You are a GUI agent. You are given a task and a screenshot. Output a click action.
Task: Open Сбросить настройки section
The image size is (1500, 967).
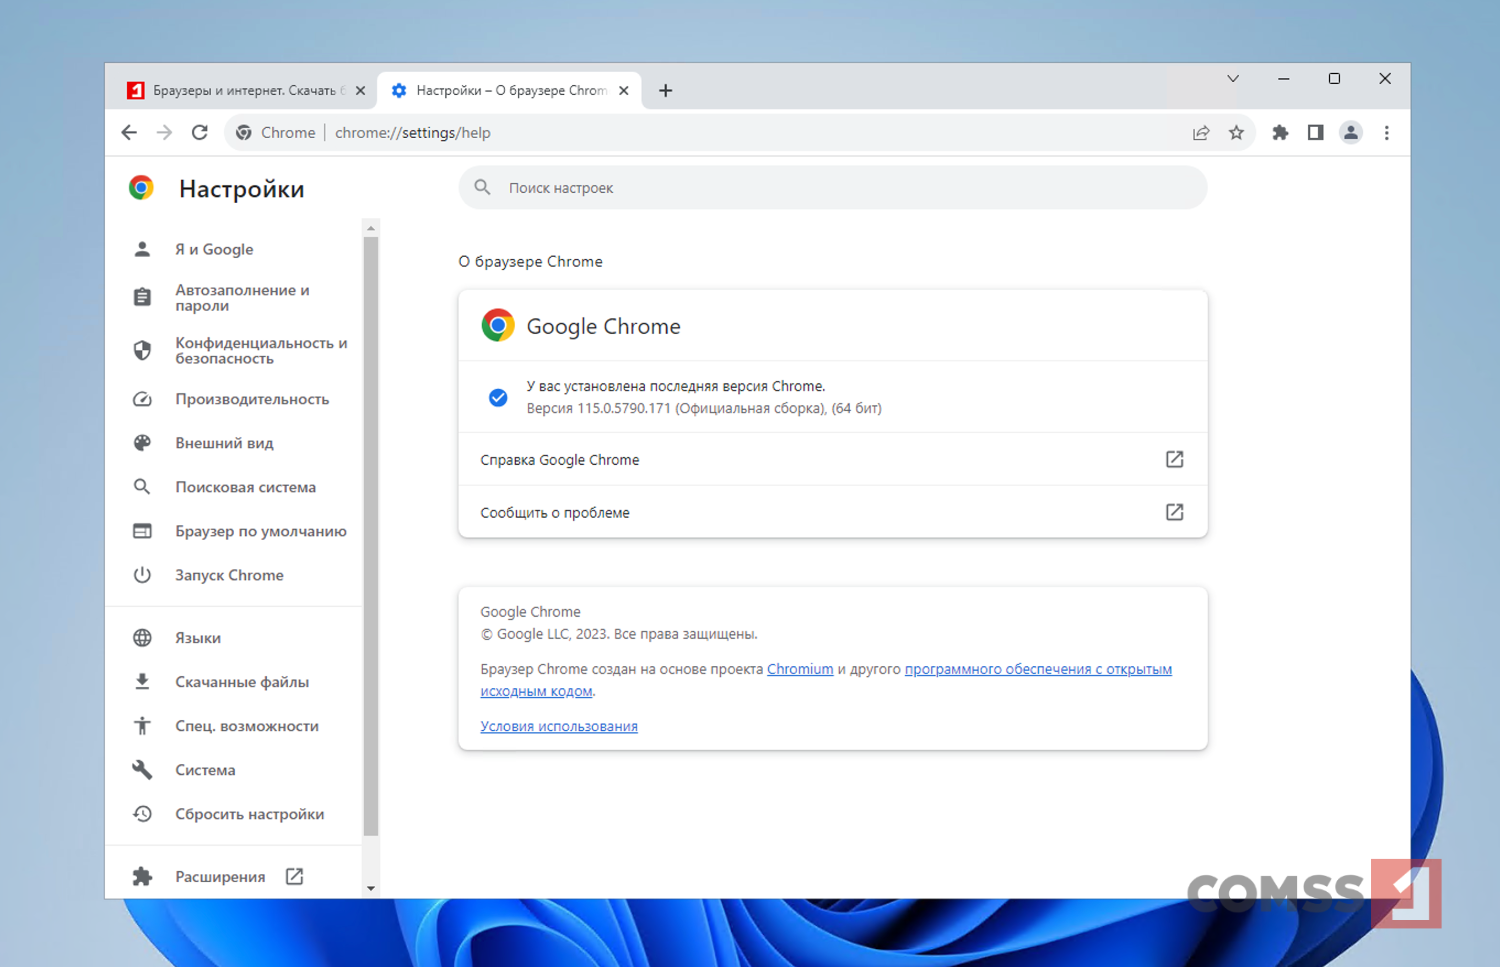click(234, 813)
